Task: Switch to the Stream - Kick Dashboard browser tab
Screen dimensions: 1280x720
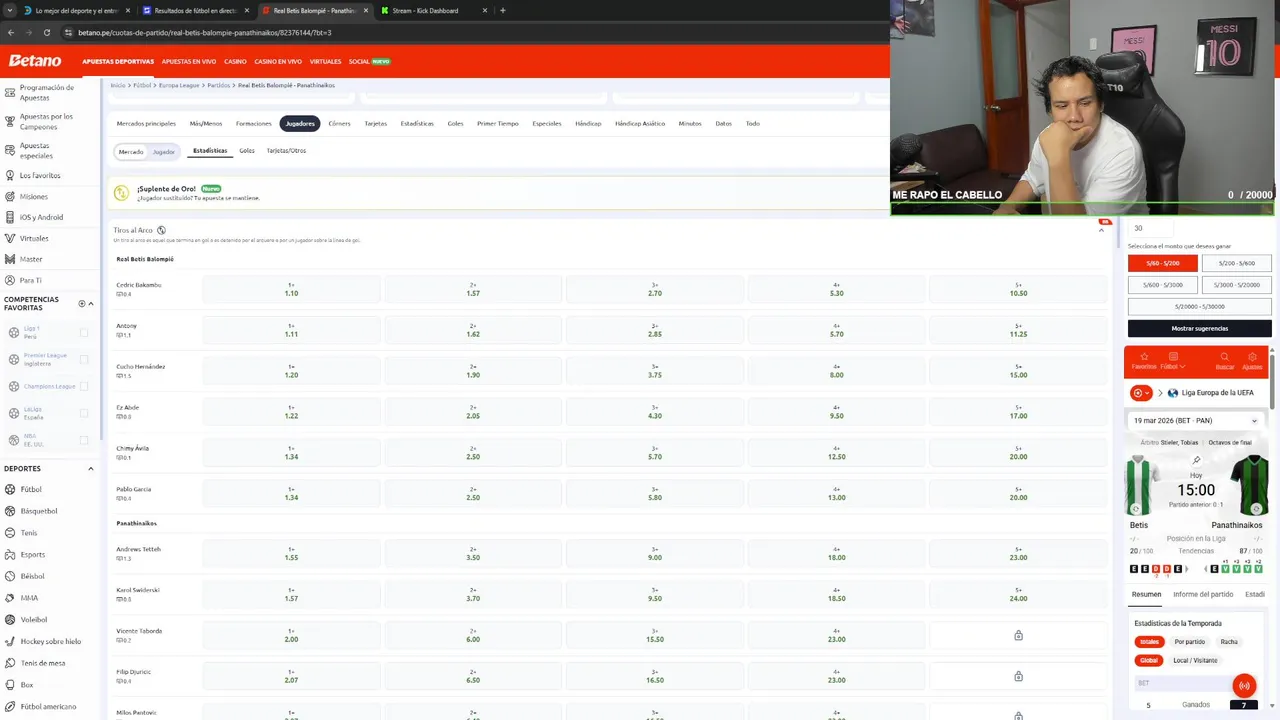Action: click(x=434, y=10)
